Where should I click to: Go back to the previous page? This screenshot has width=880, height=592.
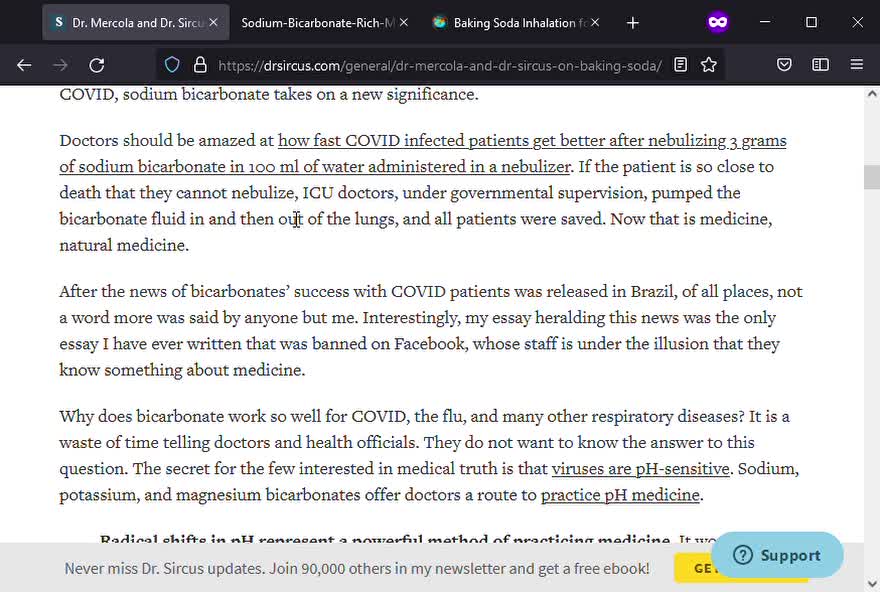[24, 66]
